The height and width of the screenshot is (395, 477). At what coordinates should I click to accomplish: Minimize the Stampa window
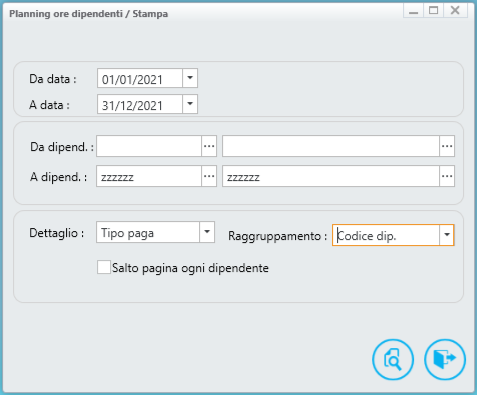click(414, 10)
